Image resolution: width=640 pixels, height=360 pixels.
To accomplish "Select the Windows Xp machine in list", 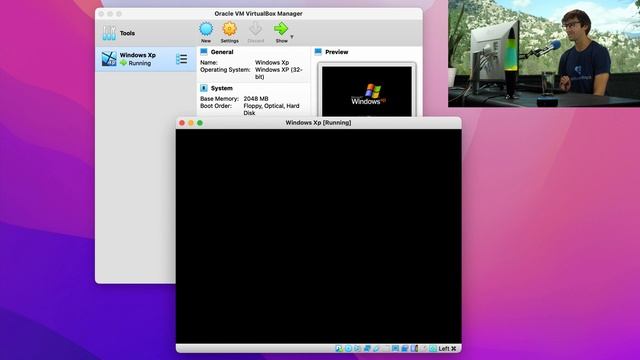I will pyautogui.click(x=145, y=59).
